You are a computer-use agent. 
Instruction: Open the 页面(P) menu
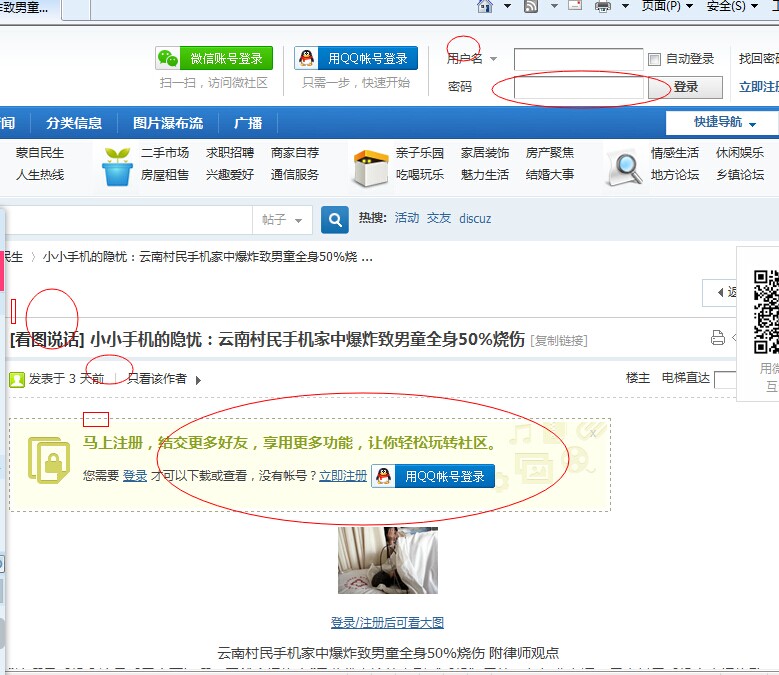667,6
